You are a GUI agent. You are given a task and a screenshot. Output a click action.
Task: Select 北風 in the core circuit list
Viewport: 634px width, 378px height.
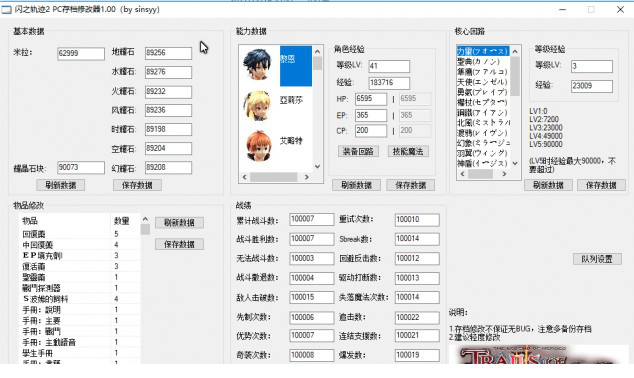[x=482, y=122]
